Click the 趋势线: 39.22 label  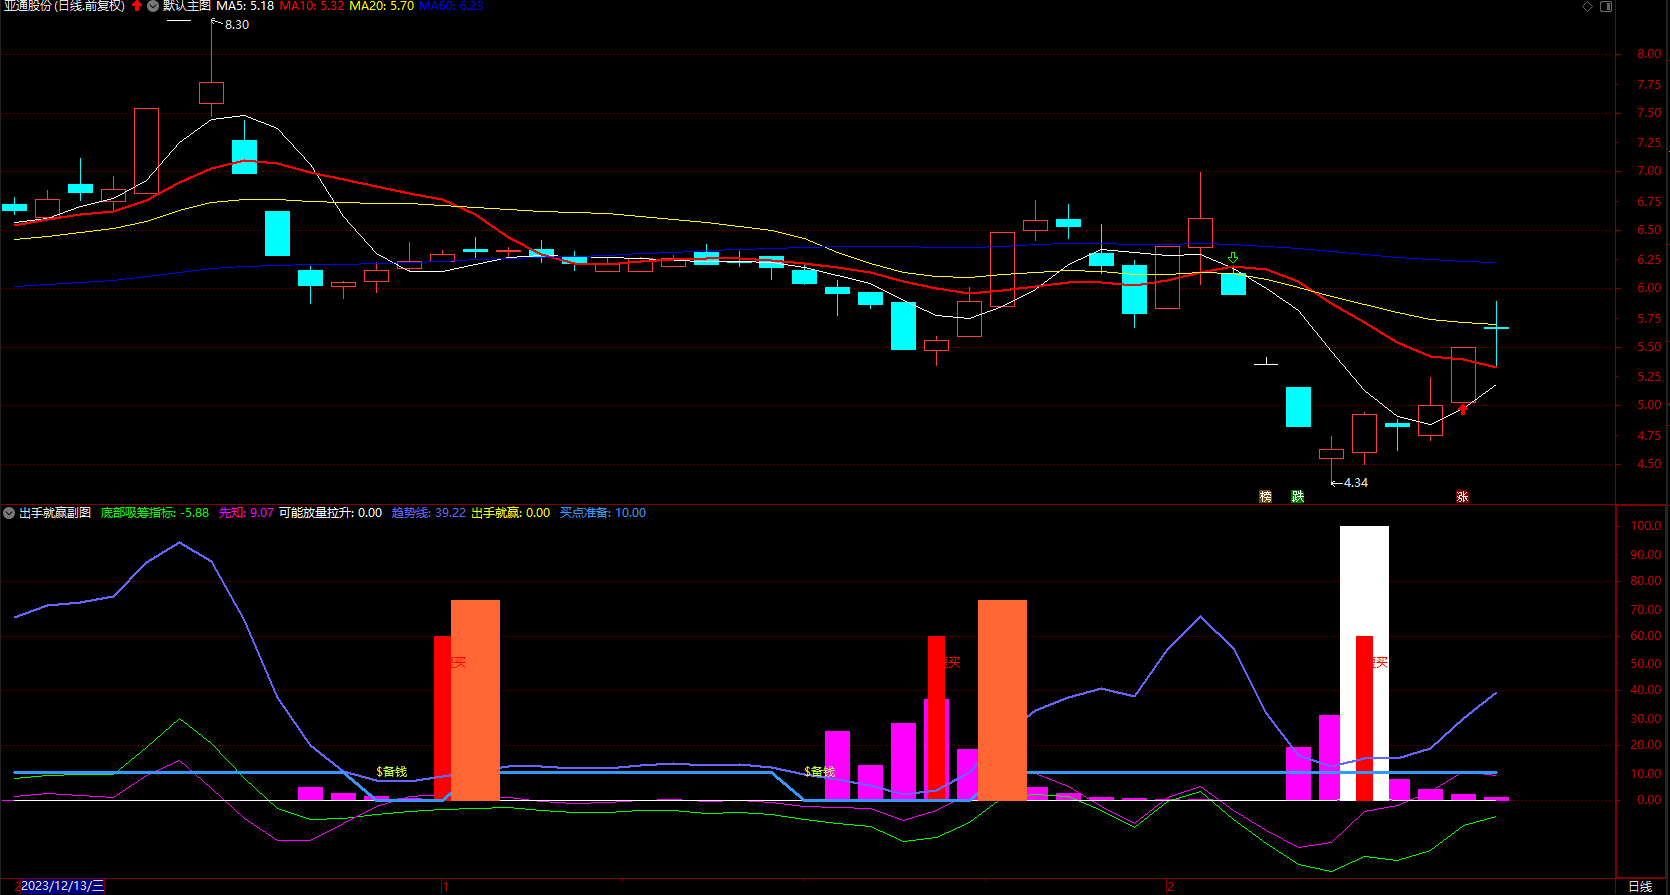coord(428,513)
